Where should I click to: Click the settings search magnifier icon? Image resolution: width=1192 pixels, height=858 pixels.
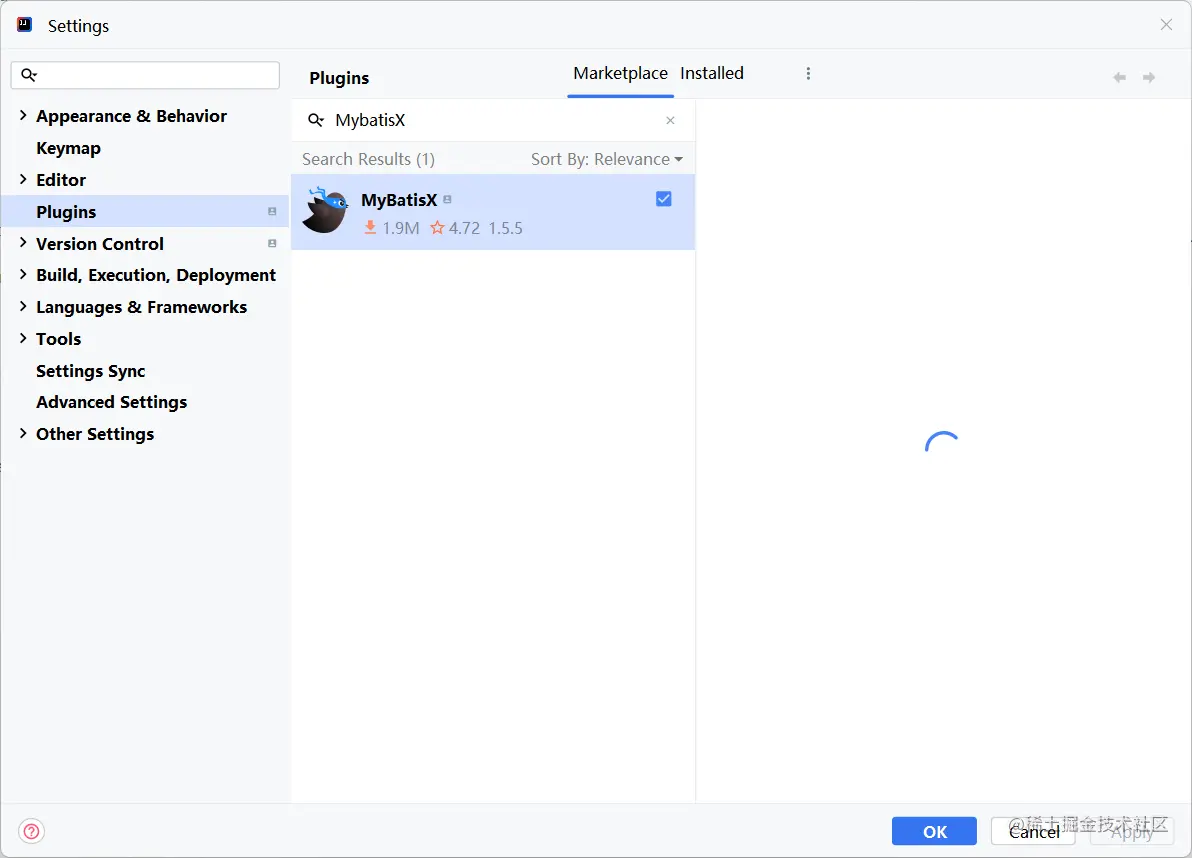click(29, 74)
